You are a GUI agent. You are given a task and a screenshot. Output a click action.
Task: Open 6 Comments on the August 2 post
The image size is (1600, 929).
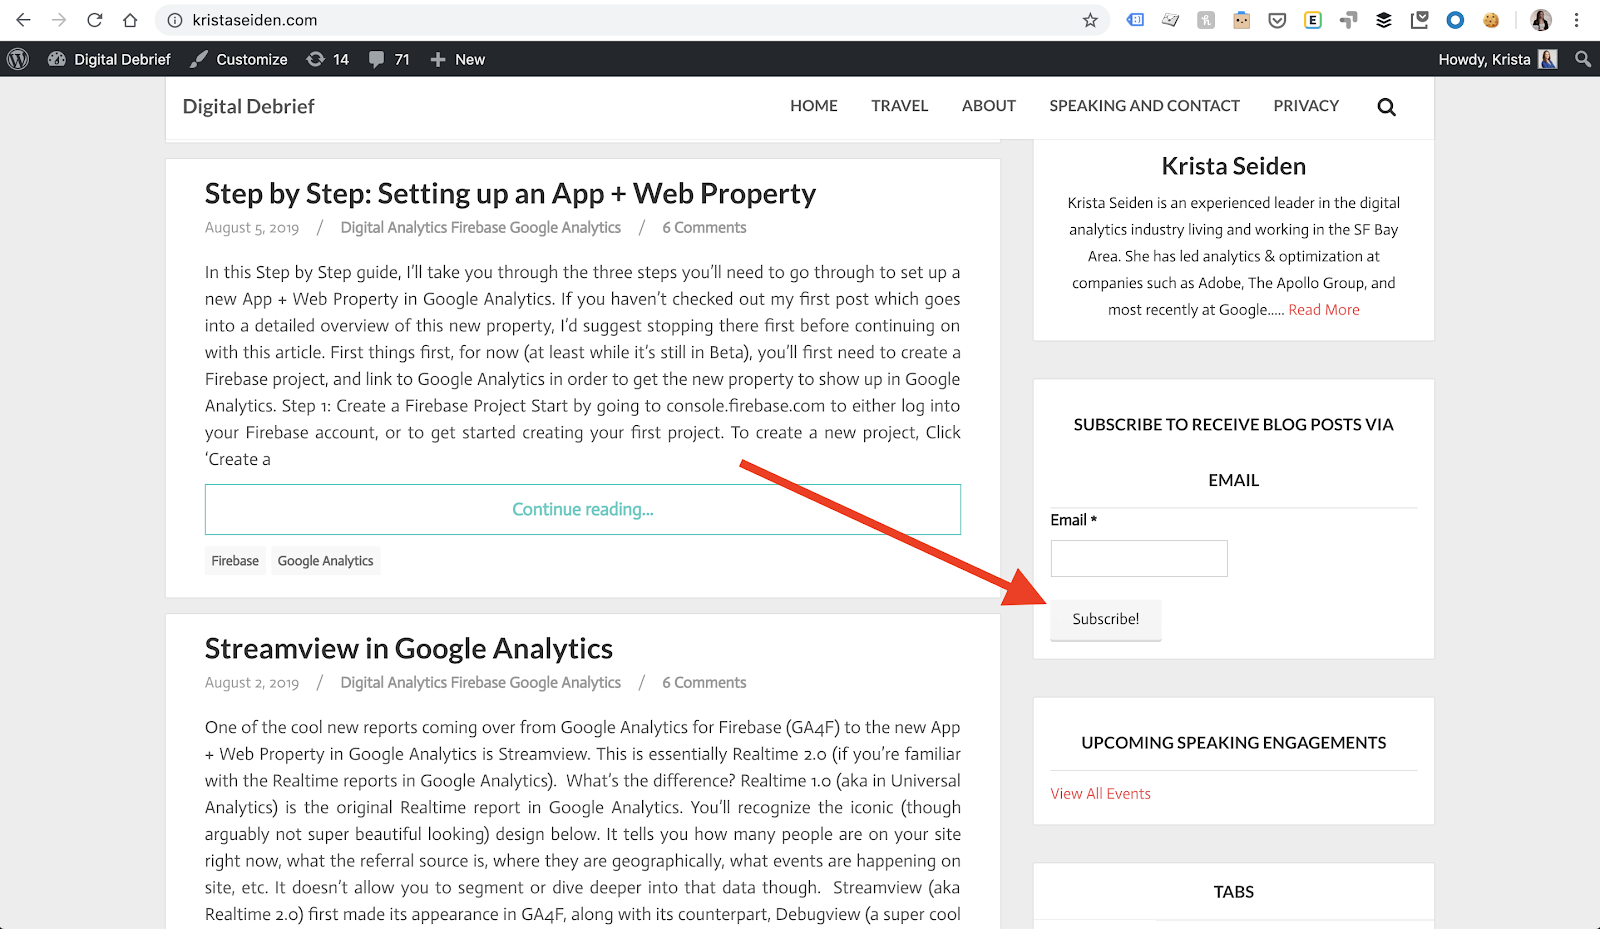coord(704,682)
